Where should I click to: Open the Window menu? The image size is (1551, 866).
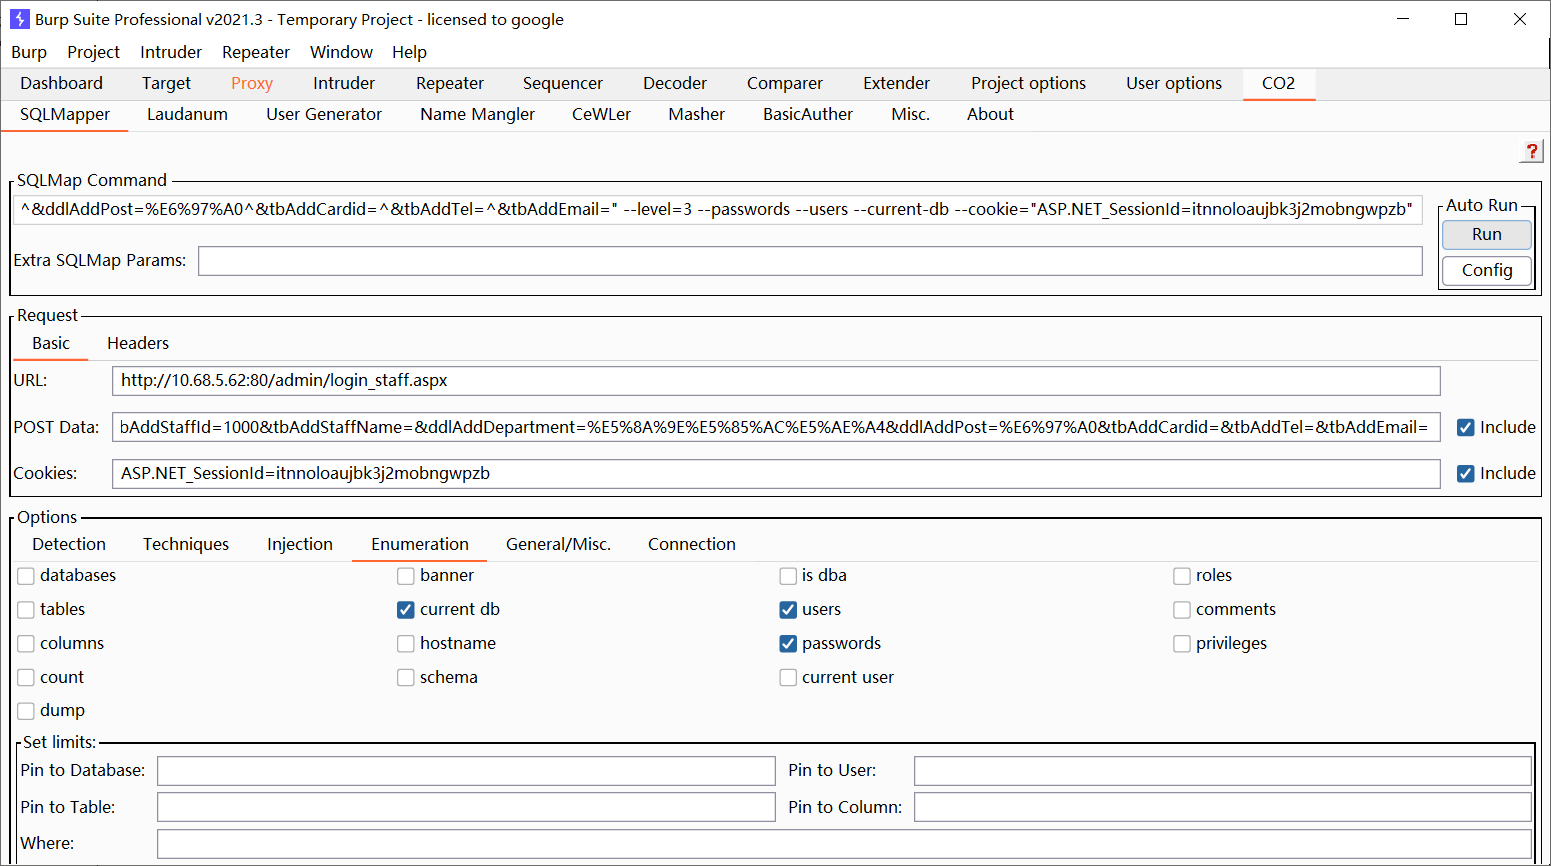pyautogui.click(x=341, y=52)
